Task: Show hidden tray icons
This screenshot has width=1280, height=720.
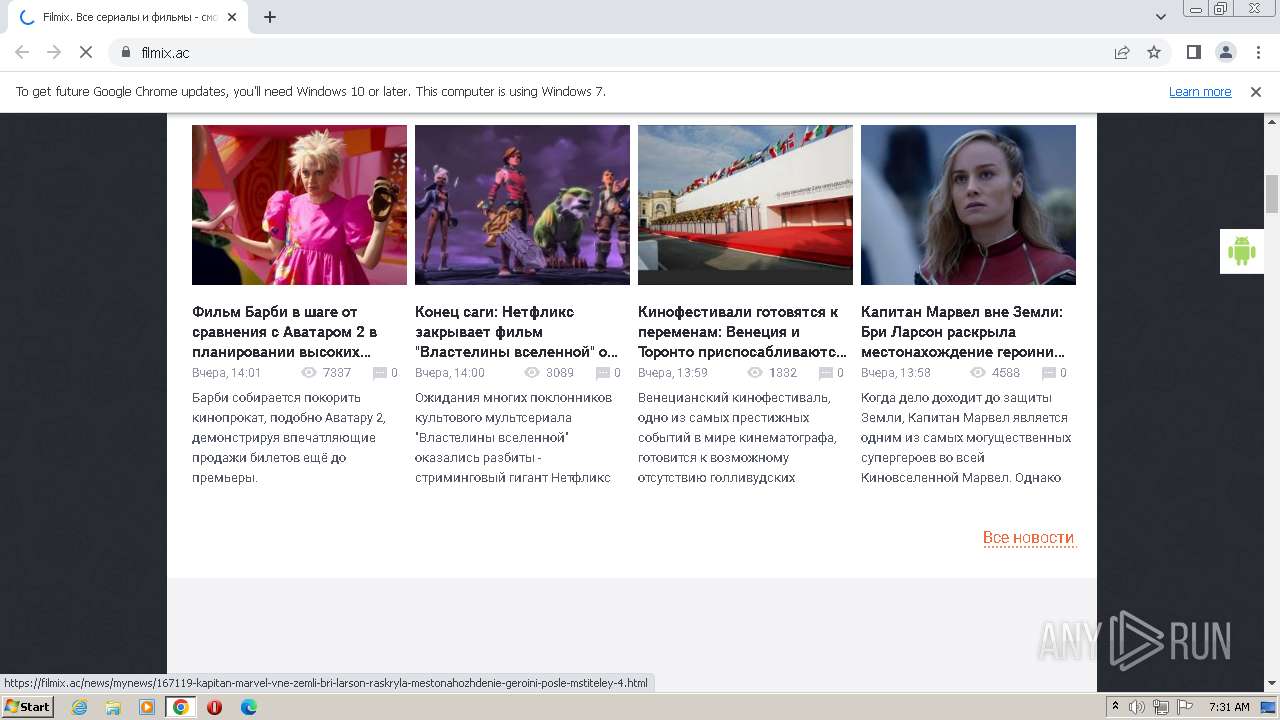Action: pos(1116,707)
